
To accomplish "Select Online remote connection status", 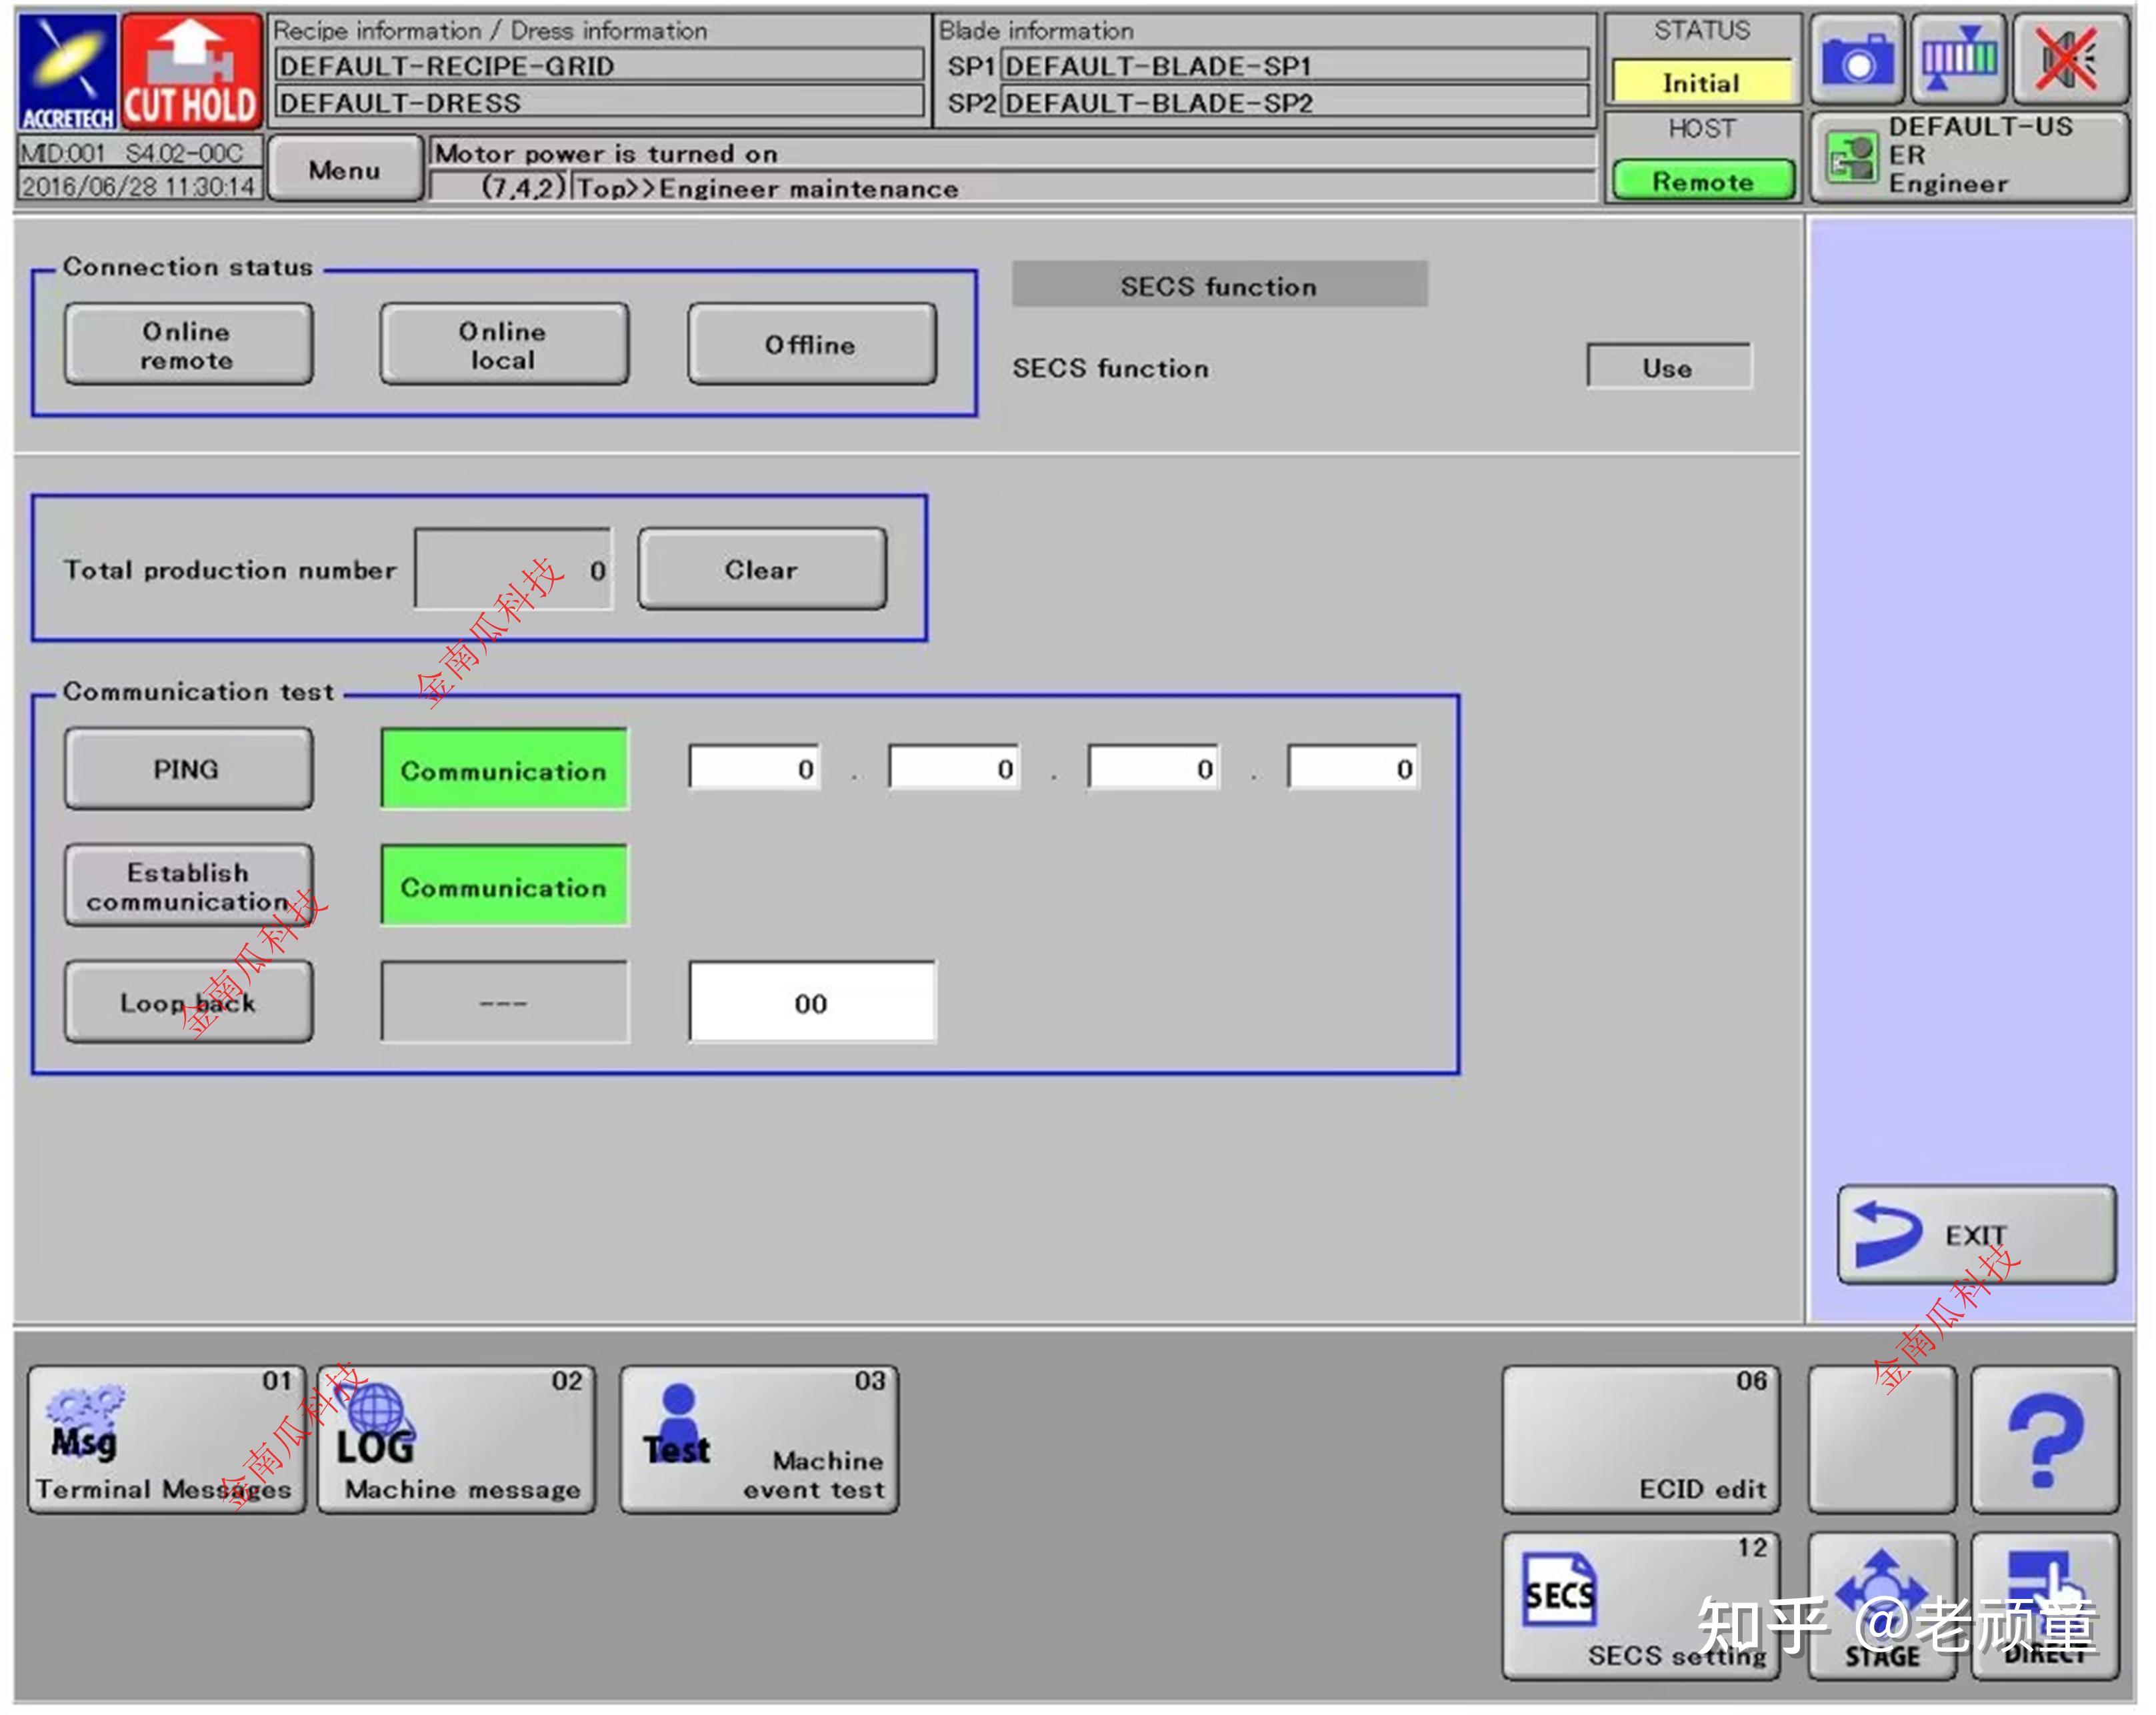I will tap(188, 345).
